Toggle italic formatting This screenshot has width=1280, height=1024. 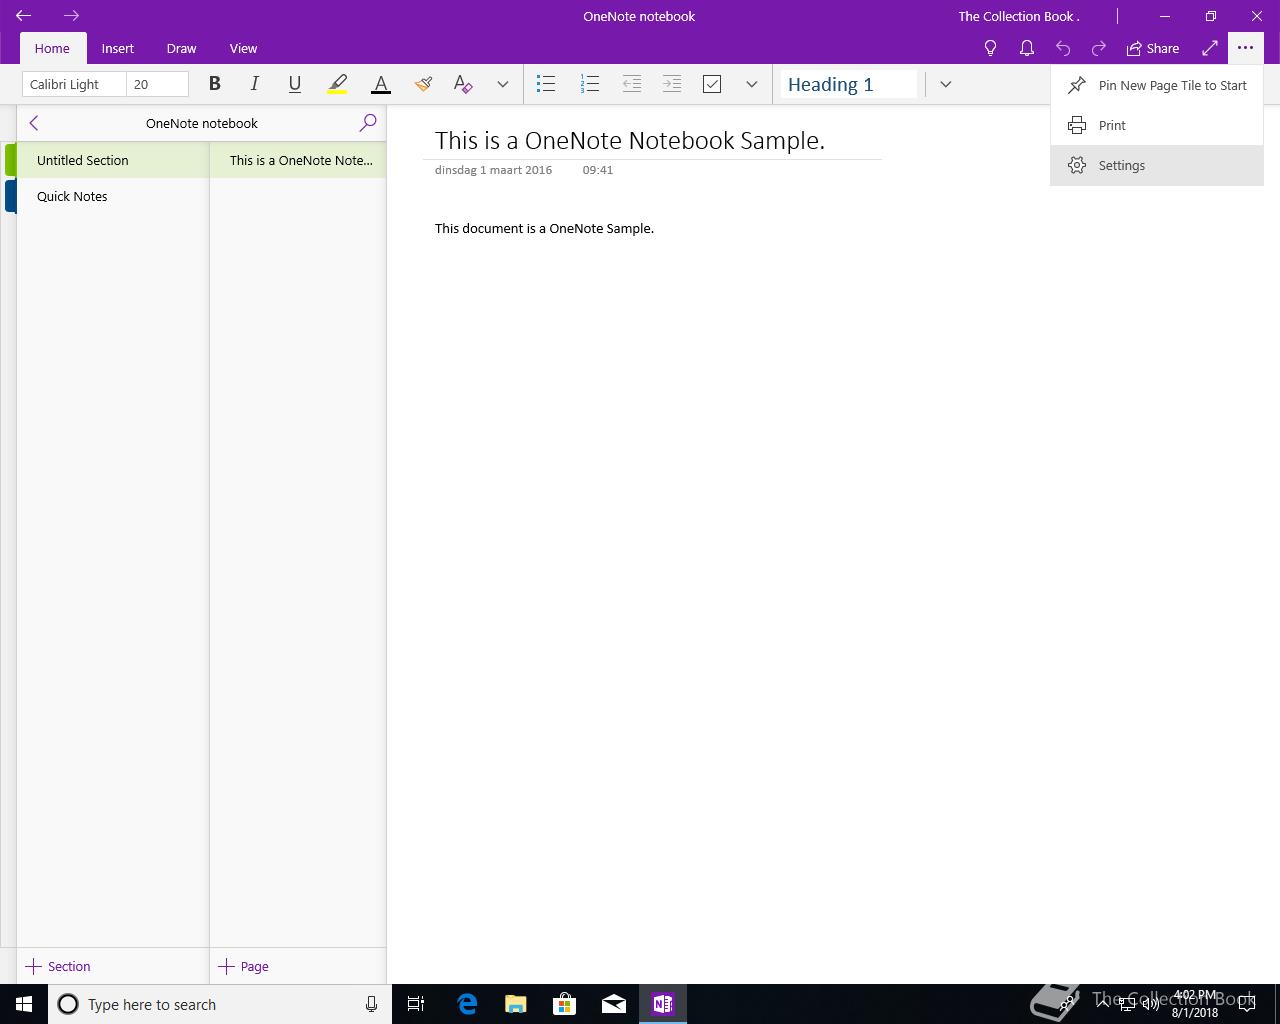point(254,84)
